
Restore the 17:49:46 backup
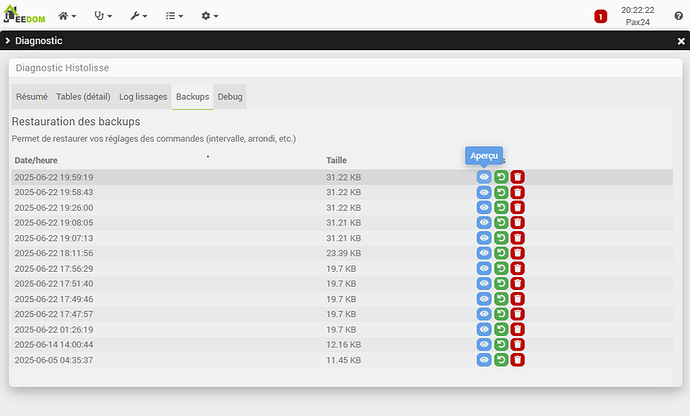coord(501,299)
